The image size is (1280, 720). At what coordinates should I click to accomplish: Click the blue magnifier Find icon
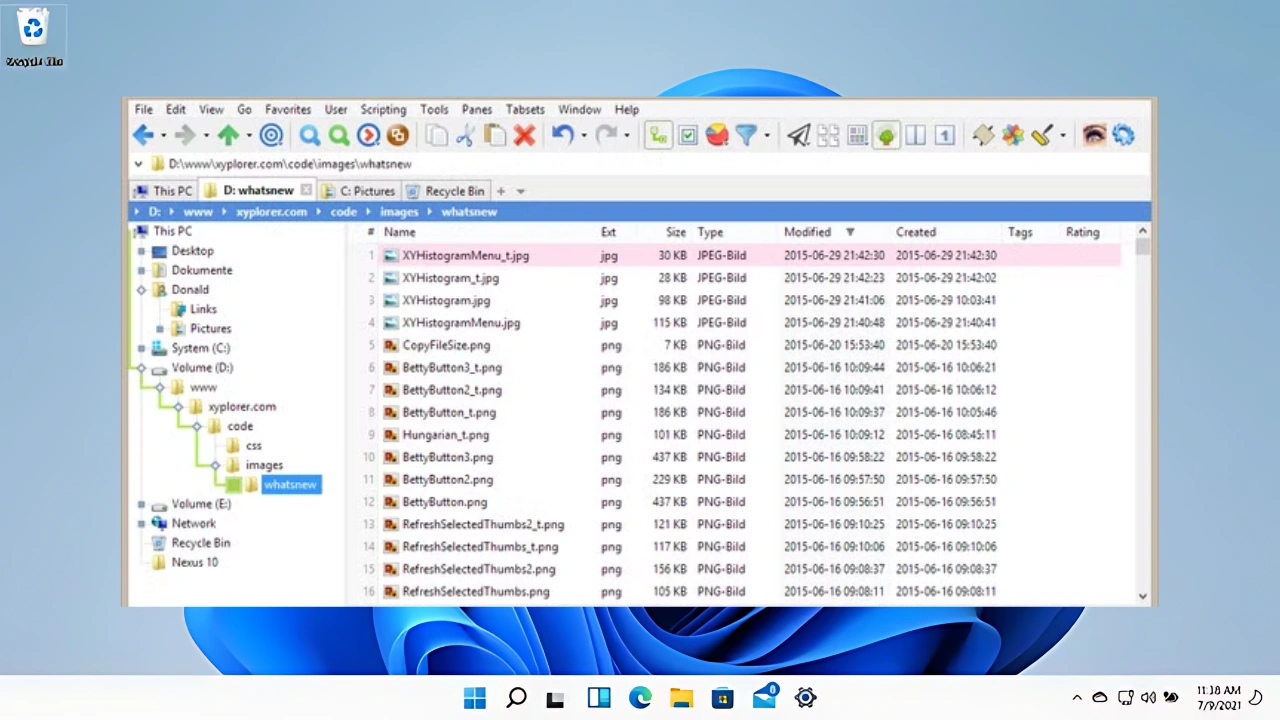(310, 135)
